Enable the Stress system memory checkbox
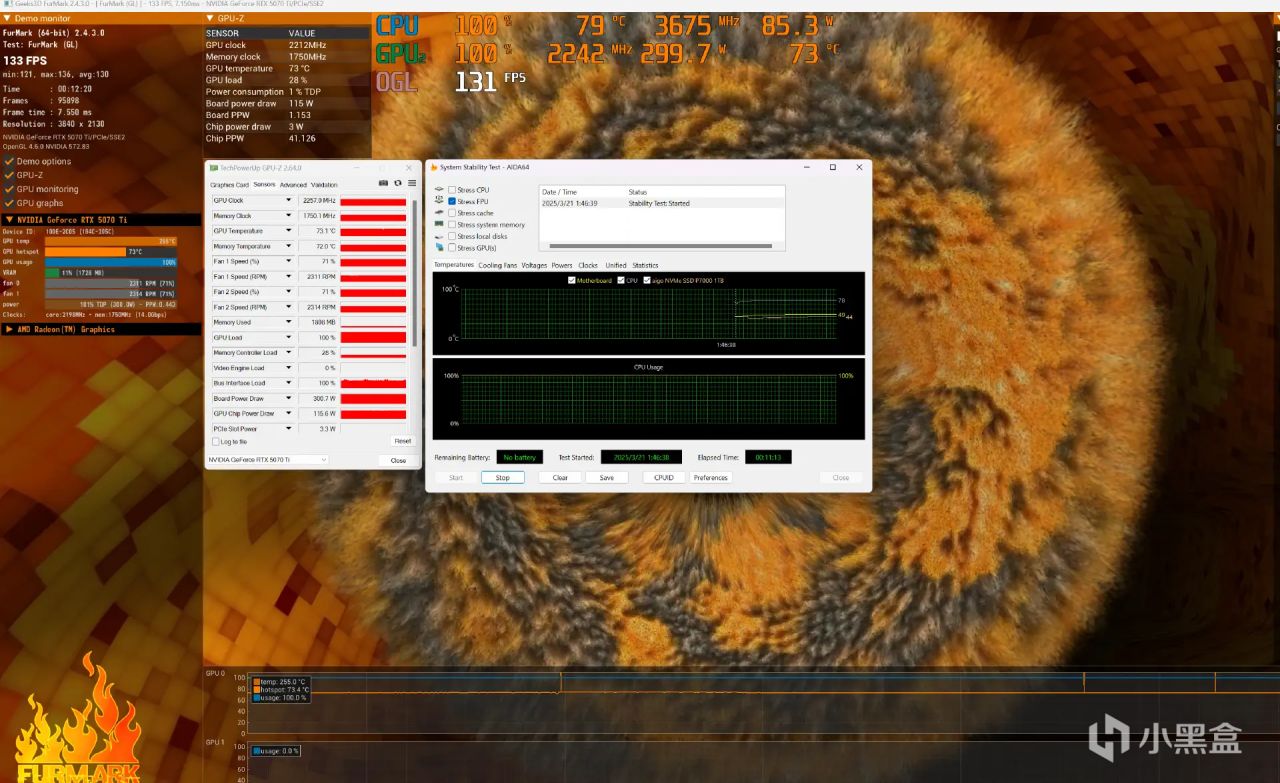The image size is (1280, 783). pyautogui.click(x=452, y=225)
